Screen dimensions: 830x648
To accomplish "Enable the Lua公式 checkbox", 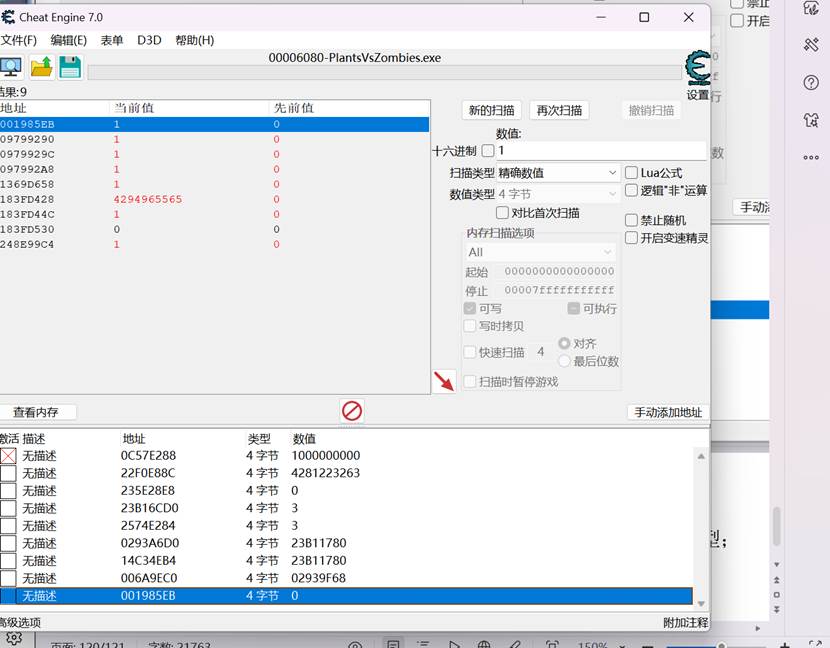I will (x=631, y=173).
